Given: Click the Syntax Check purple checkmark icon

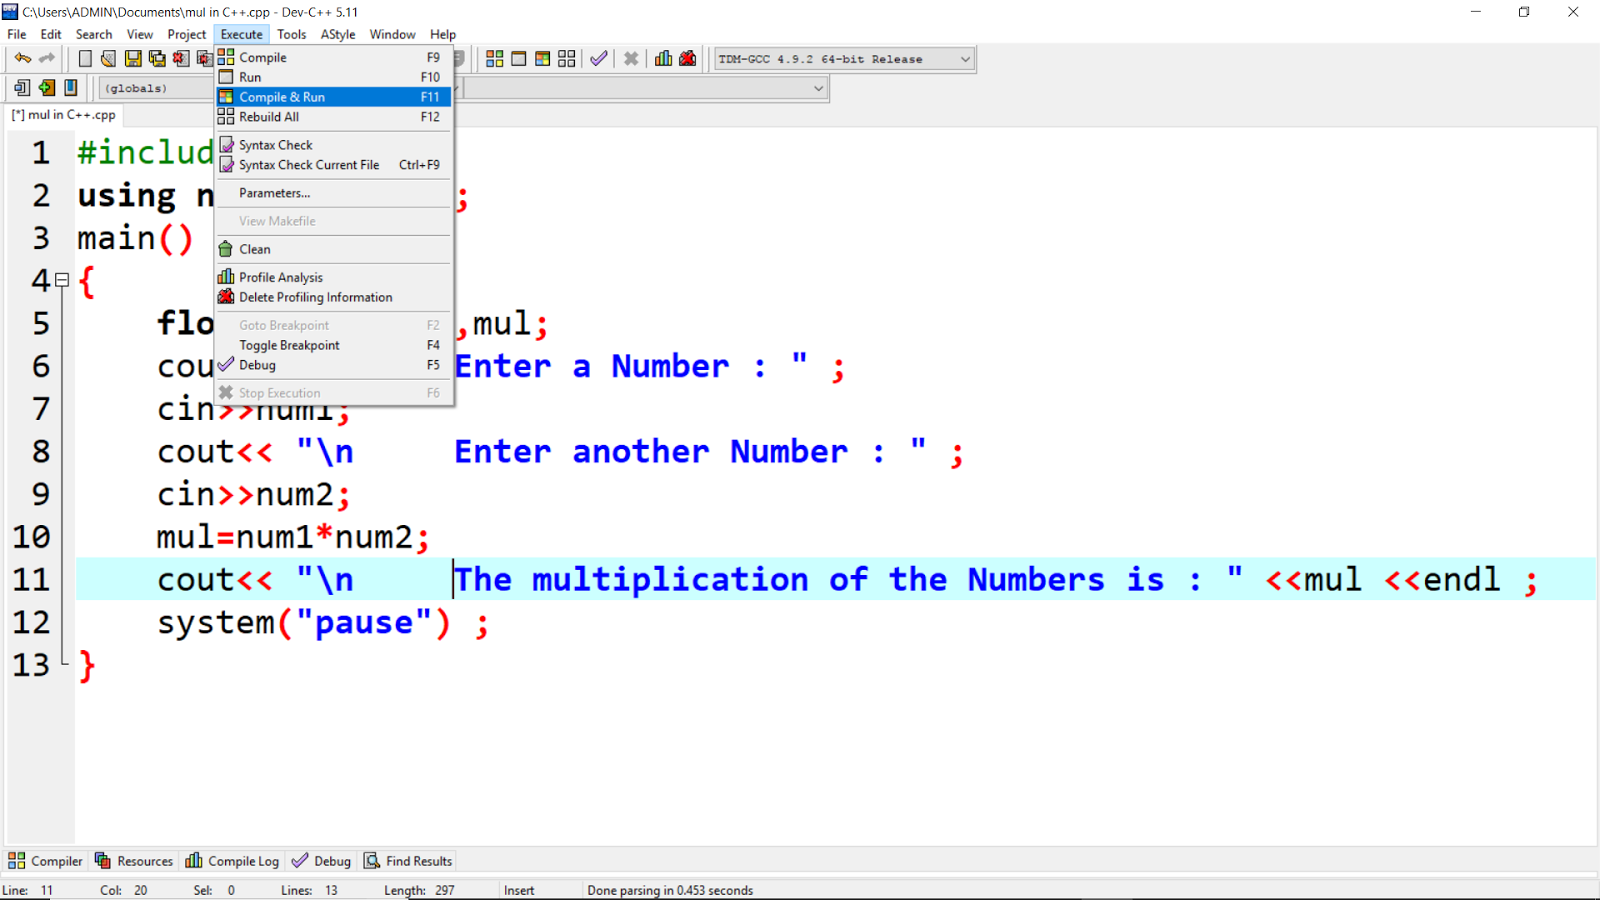Looking at the screenshot, I should (x=598, y=58).
